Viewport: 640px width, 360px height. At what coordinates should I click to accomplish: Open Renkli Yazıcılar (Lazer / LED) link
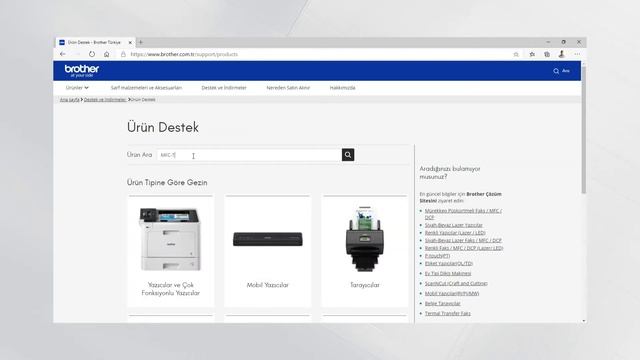click(455, 233)
